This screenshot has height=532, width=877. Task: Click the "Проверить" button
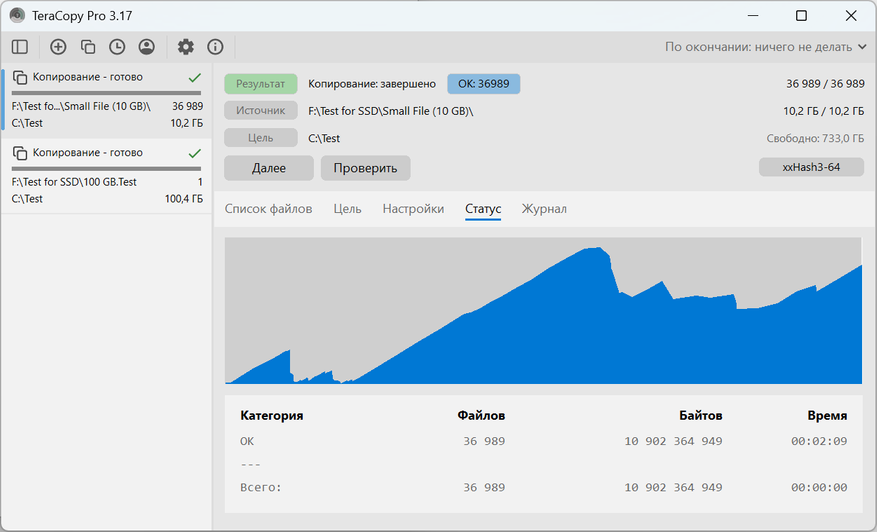[x=365, y=168]
